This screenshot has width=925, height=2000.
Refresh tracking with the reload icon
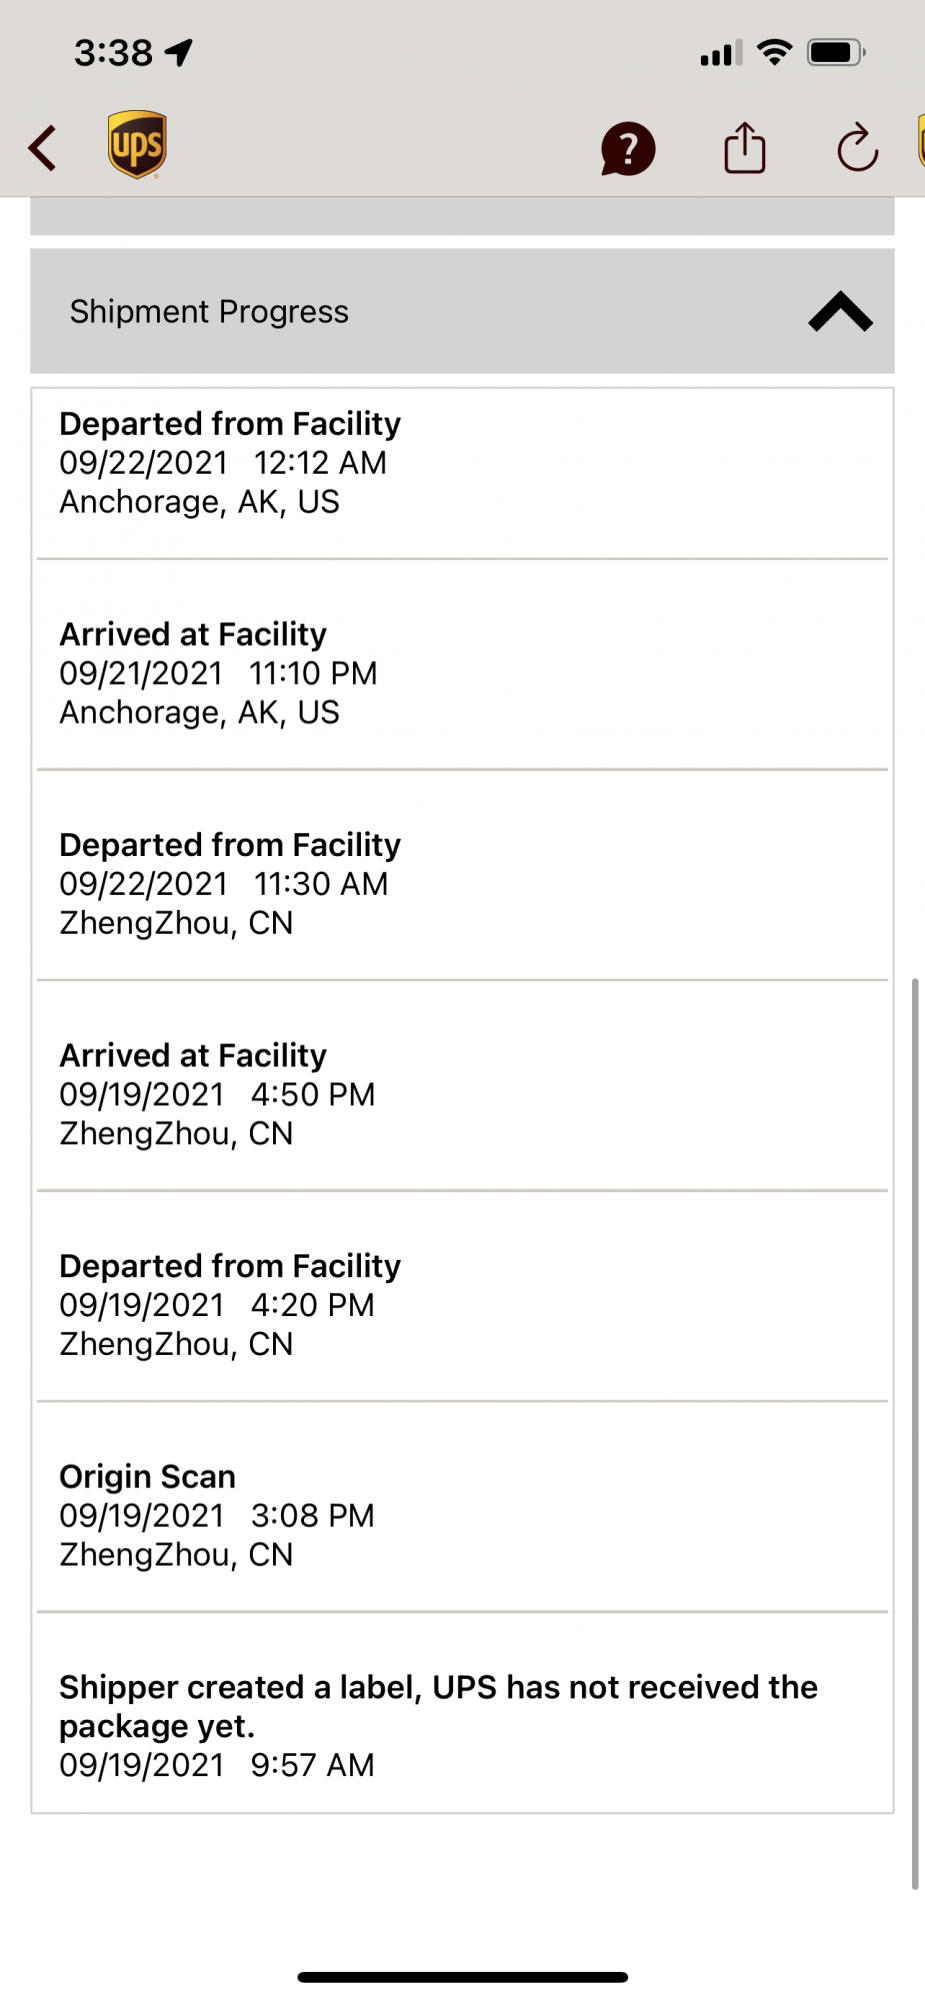click(857, 148)
